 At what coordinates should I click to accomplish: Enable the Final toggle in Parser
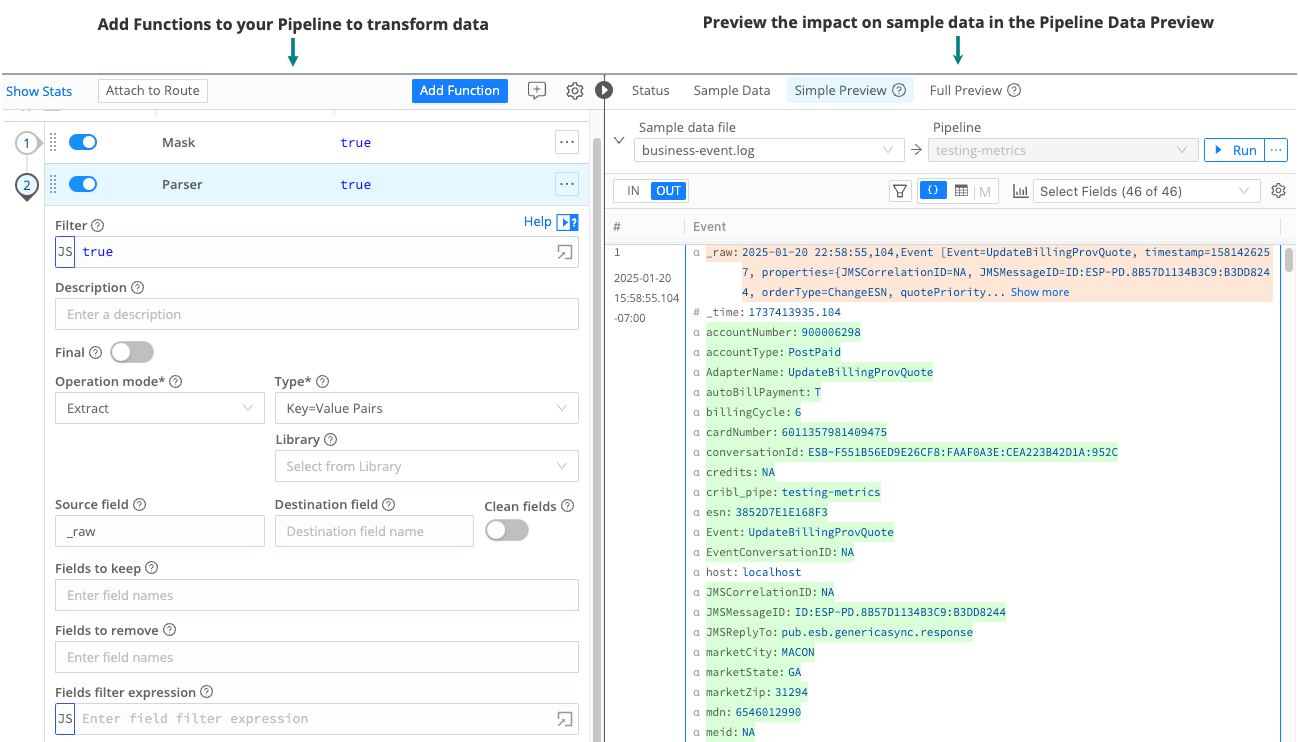click(131, 352)
